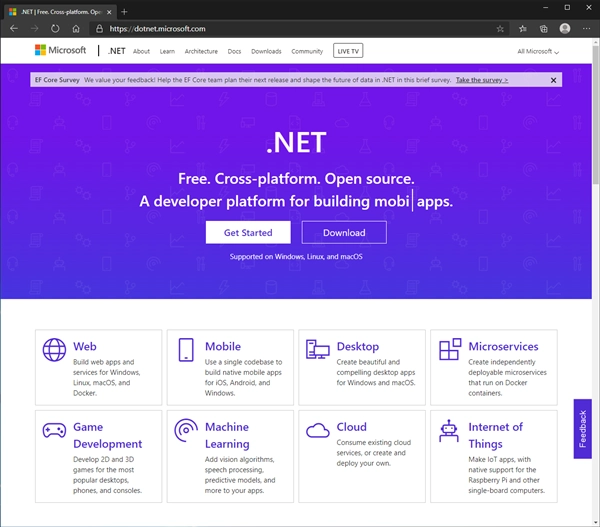The image size is (600, 527).
Task: Open the Microservices heading link
Action: [503, 346]
